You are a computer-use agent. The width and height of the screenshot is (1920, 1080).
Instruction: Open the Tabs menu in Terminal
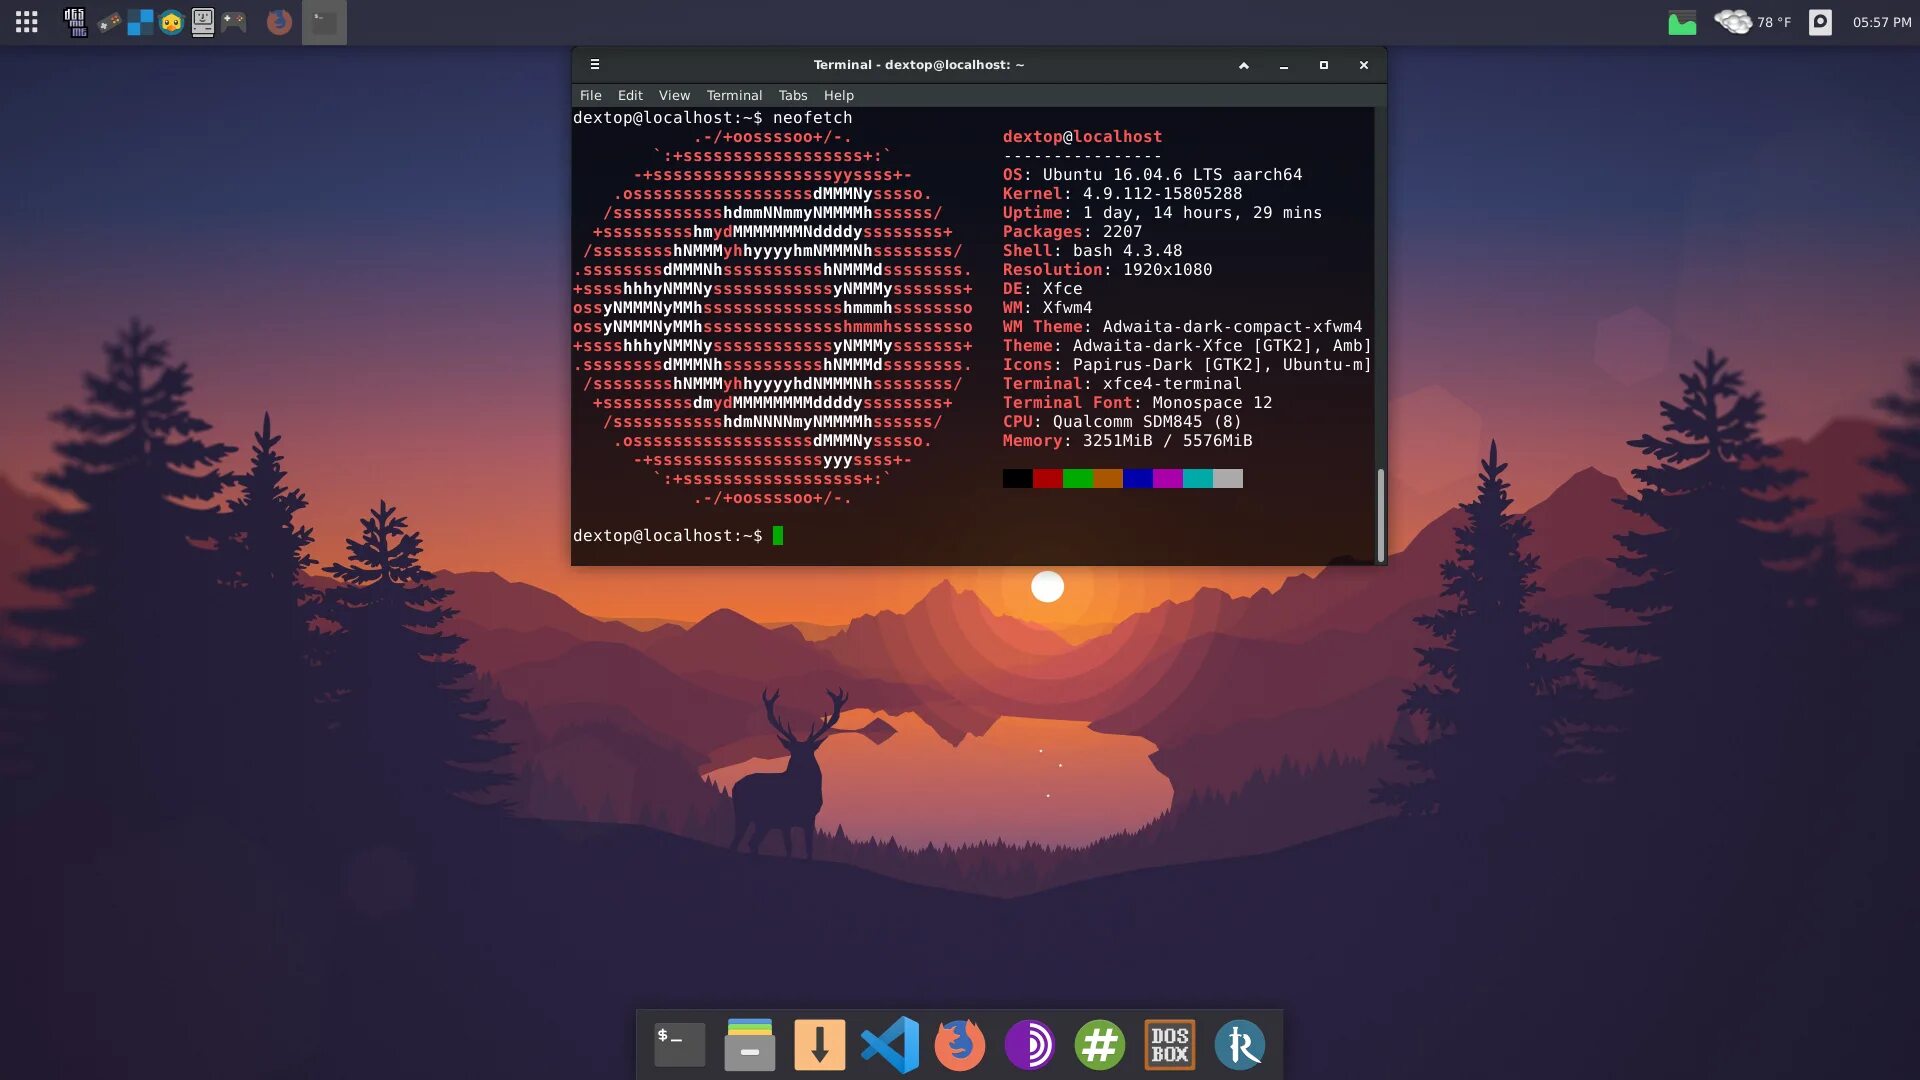coord(793,95)
